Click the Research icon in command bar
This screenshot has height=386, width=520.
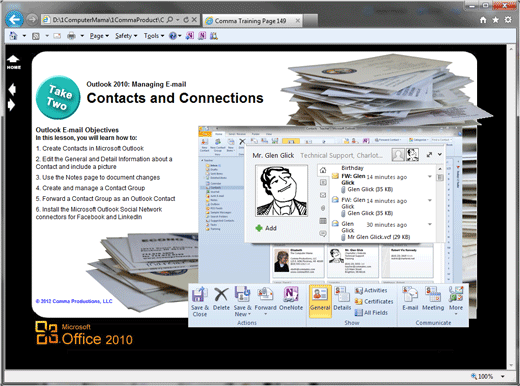click(x=214, y=36)
